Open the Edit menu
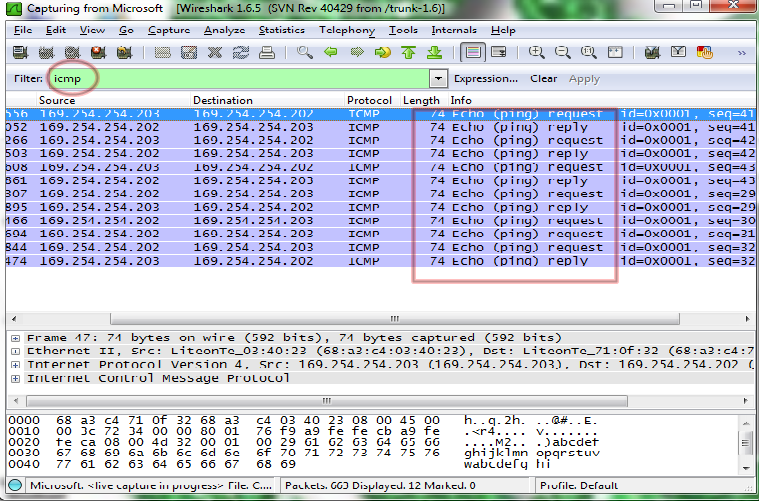The width and height of the screenshot is (759, 501). [56, 30]
